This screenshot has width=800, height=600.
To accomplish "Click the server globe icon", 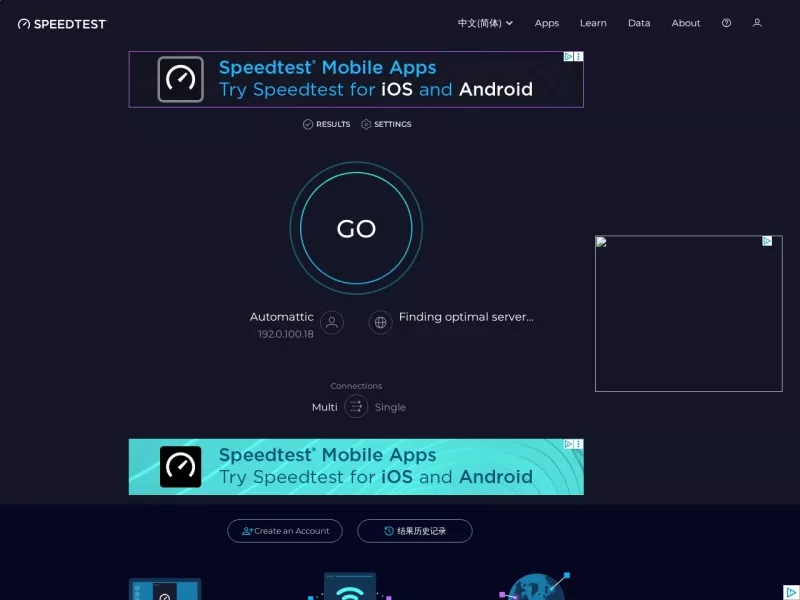I will pos(381,322).
